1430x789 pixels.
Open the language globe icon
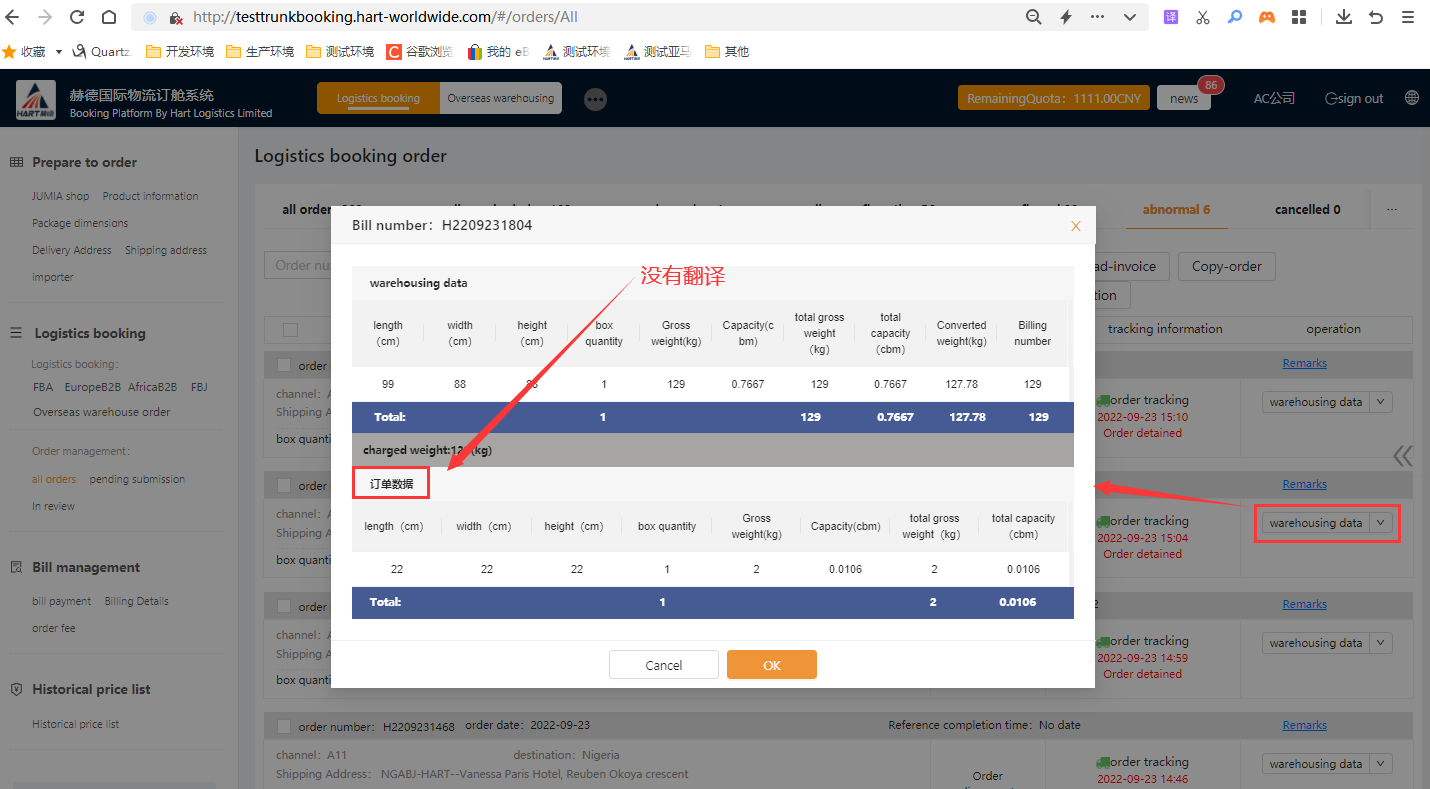click(1412, 98)
